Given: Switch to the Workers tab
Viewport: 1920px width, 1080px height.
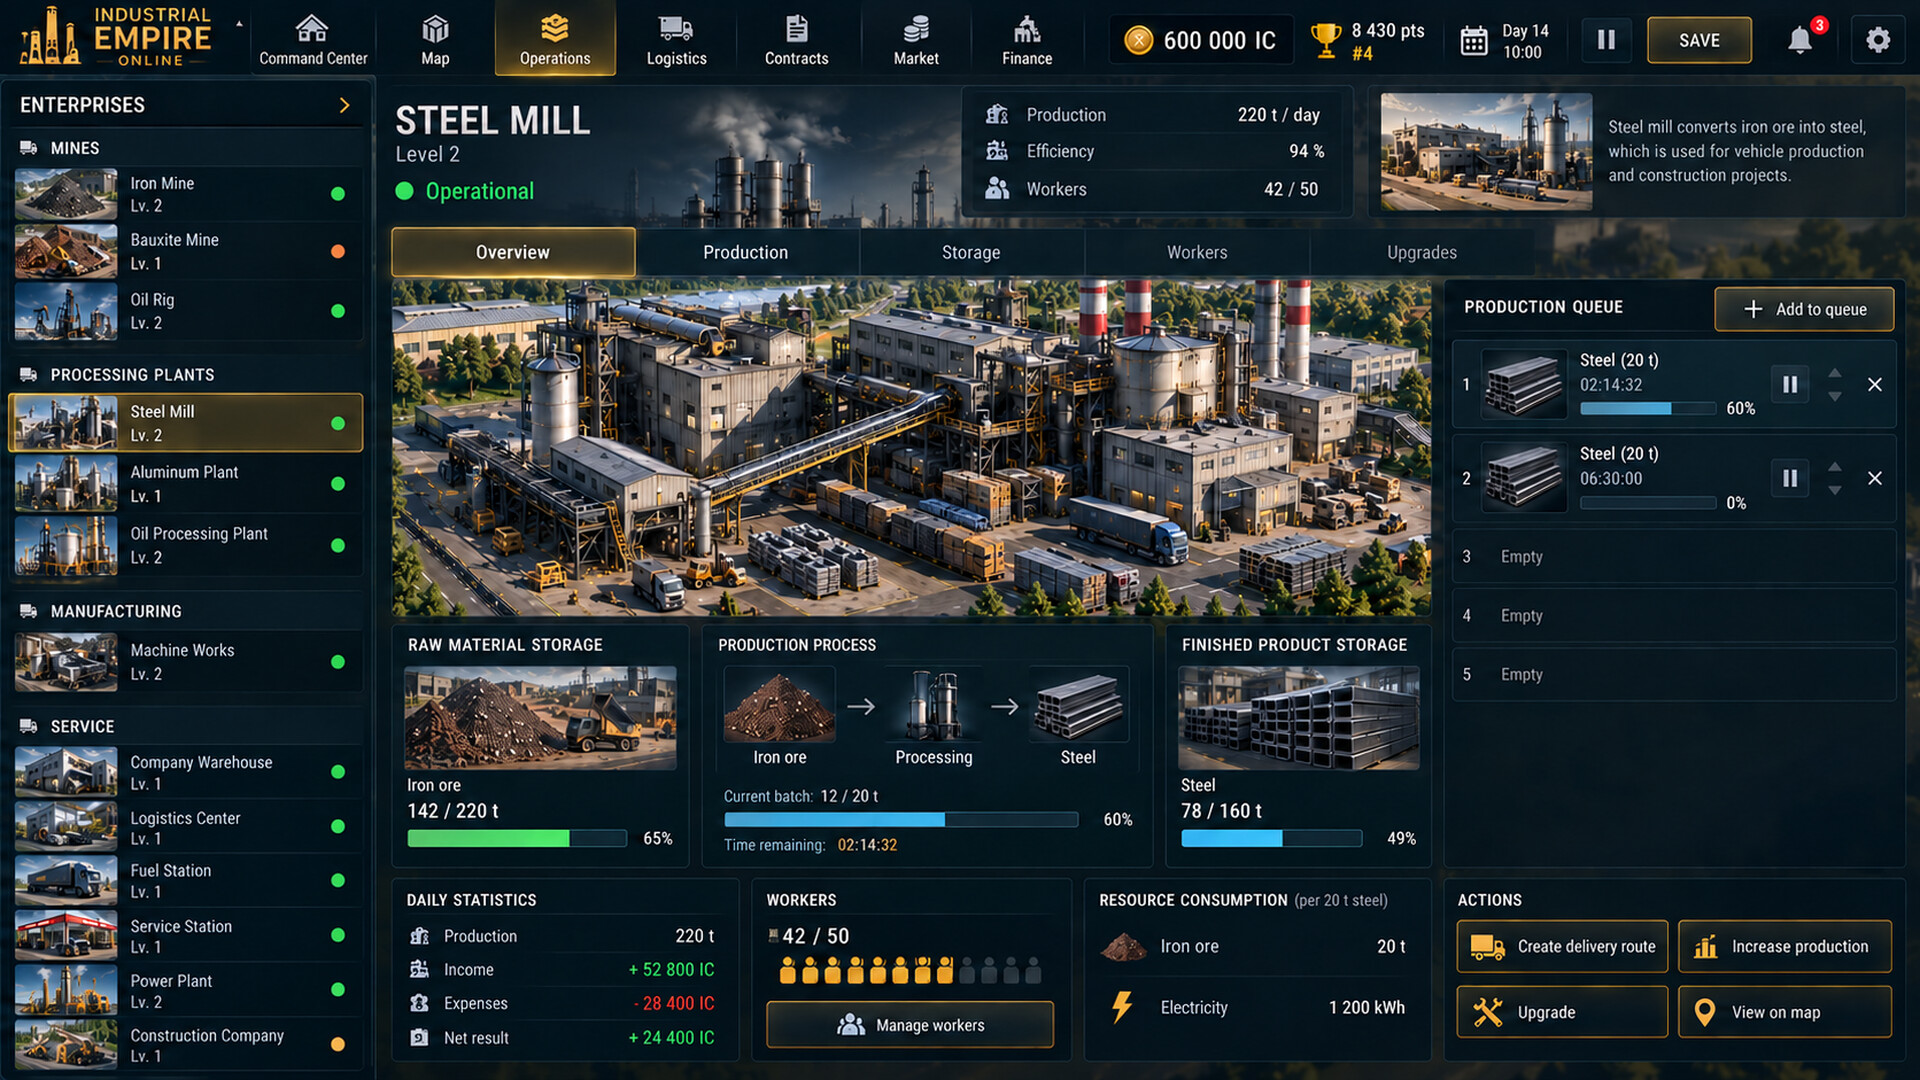Looking at the screenshot, I should pos(1197,252).
